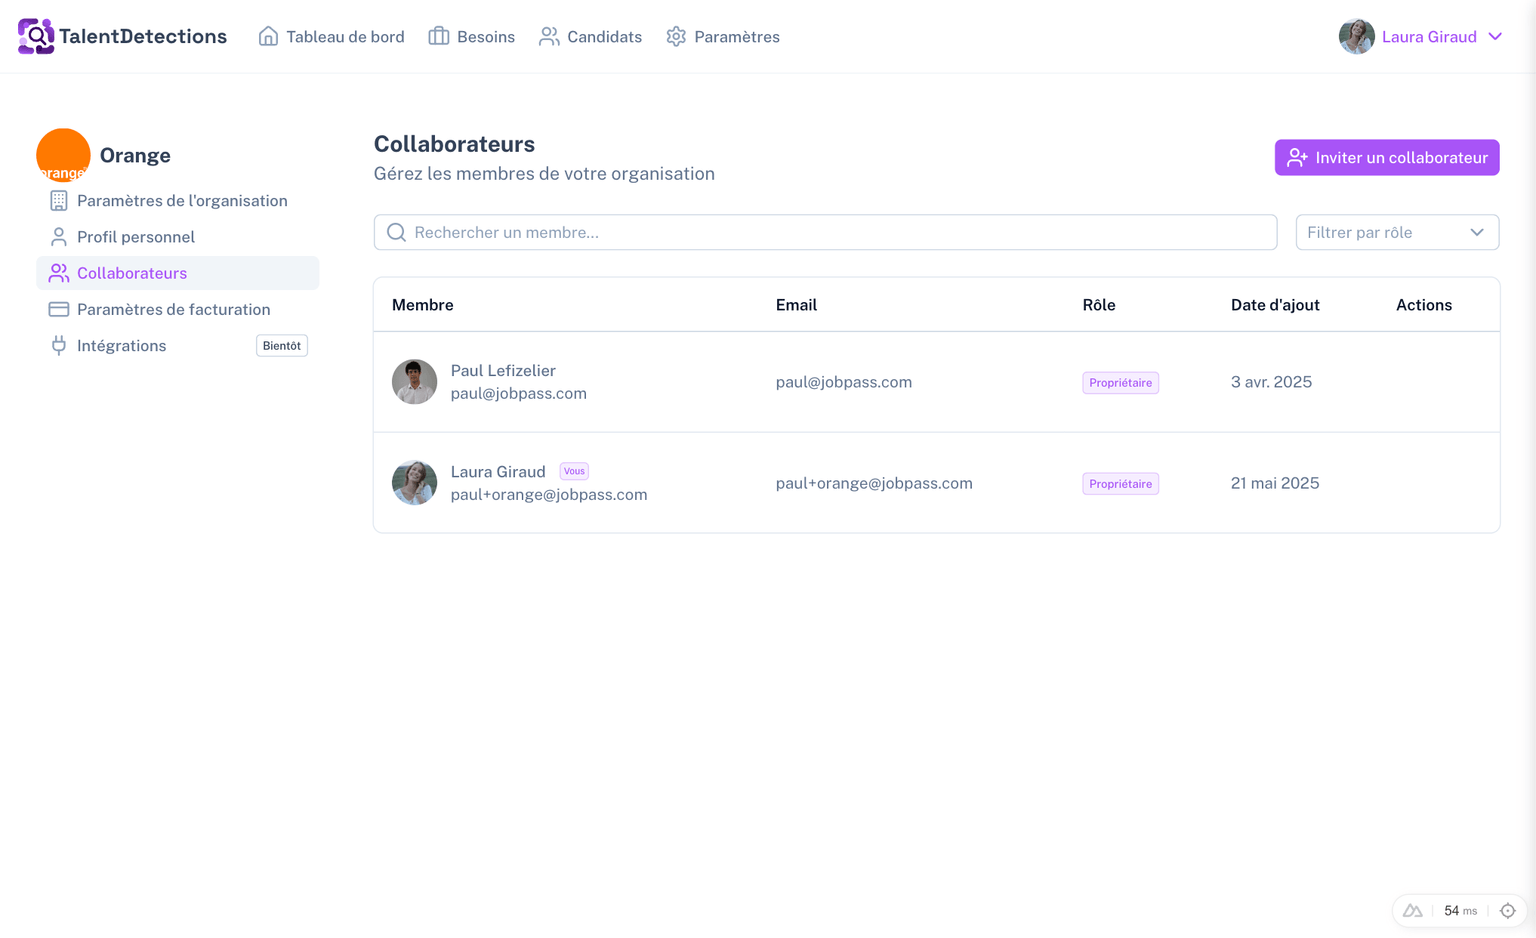Click Laura Giraud's profile picture in the table

(414, 482)
